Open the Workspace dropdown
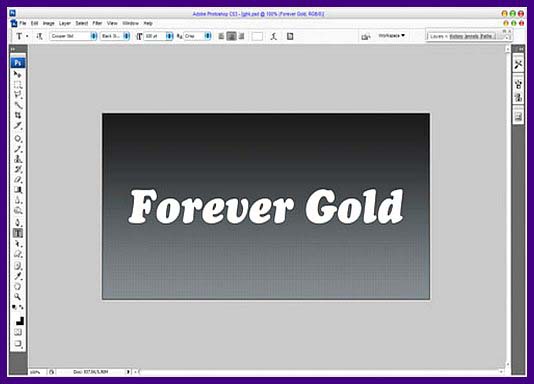Viewport: 534px width, 384px height. (x=392, y=35)
